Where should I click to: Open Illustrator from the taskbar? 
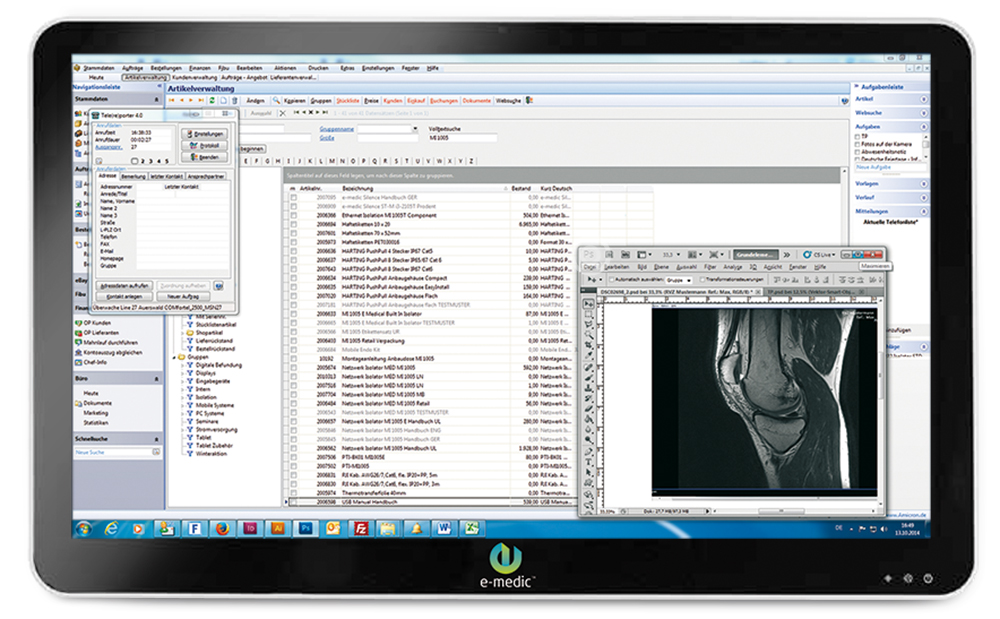pos(278,527)
